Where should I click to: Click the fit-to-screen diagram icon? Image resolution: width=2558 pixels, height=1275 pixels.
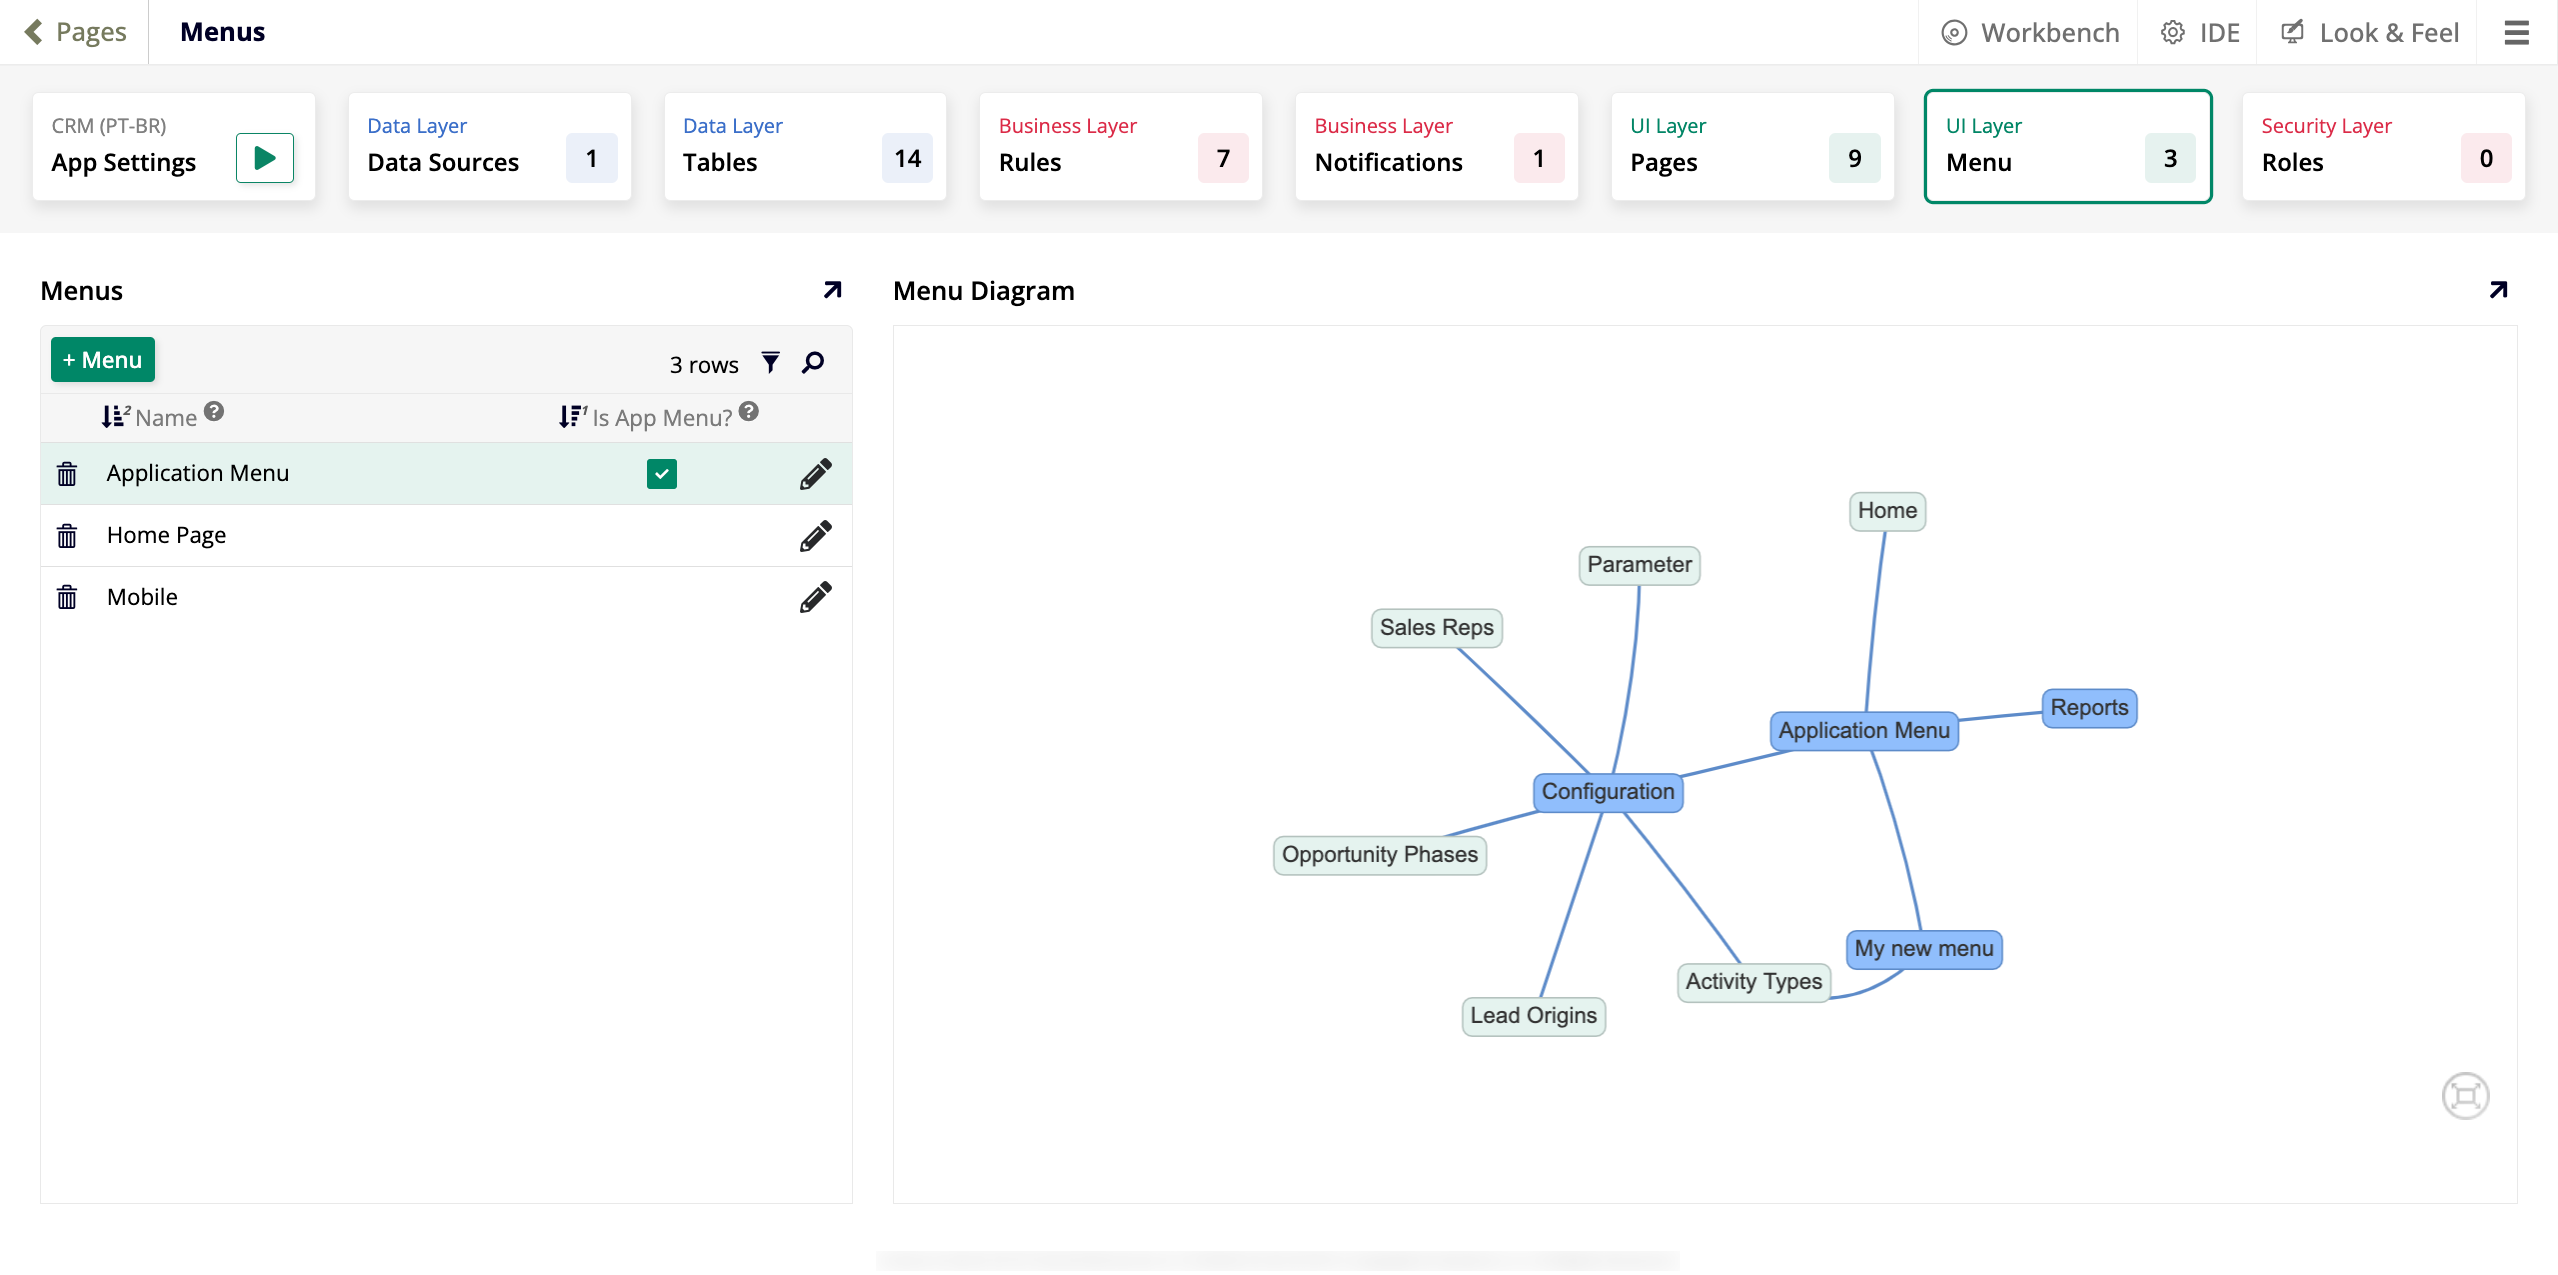(2464, 1096)
